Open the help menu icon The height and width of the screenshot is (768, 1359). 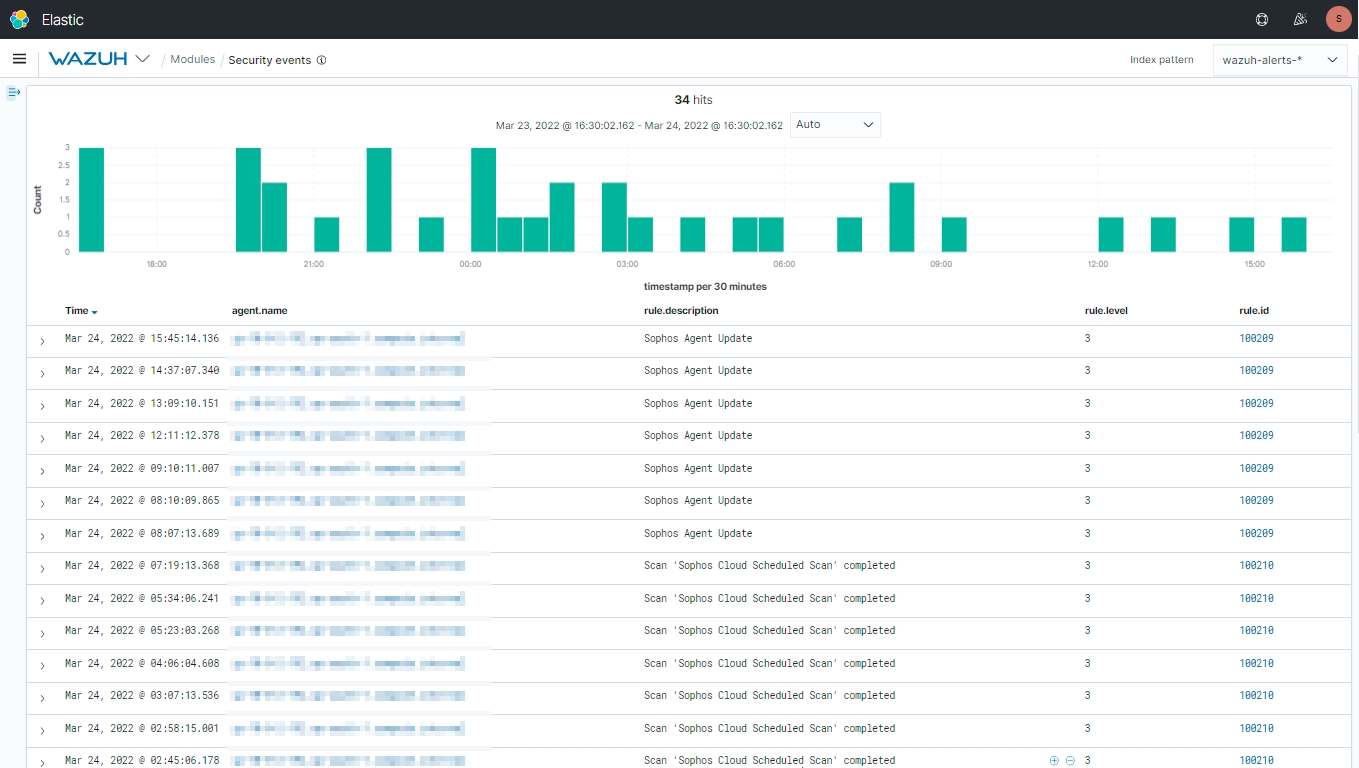(1262, 19)
